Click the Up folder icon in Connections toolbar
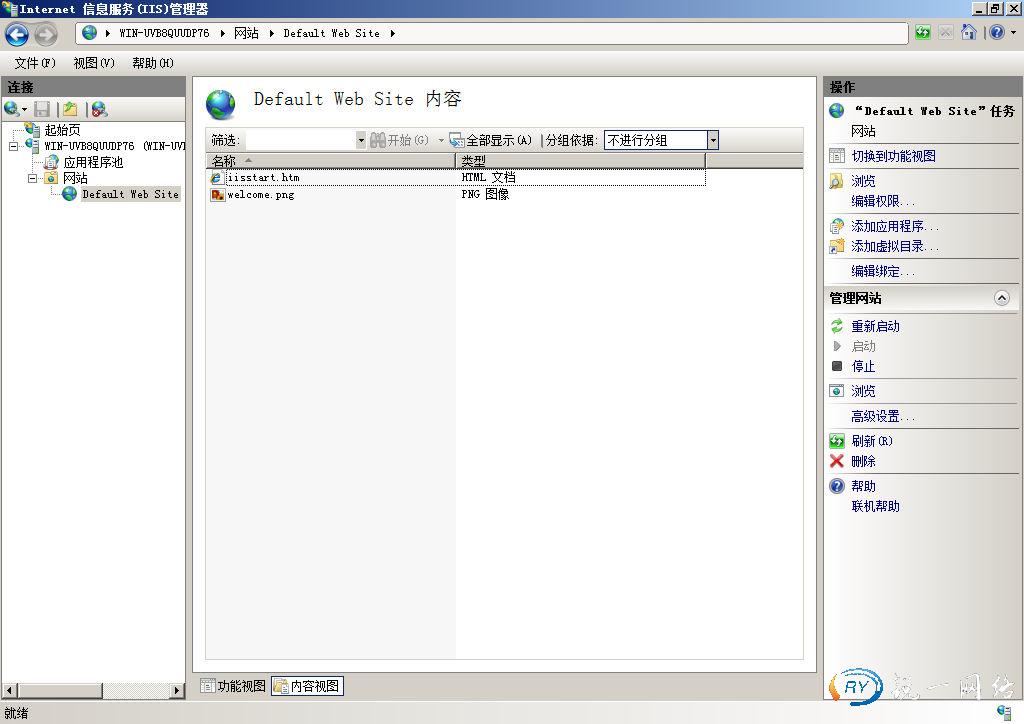 click(x=69, y=109)
